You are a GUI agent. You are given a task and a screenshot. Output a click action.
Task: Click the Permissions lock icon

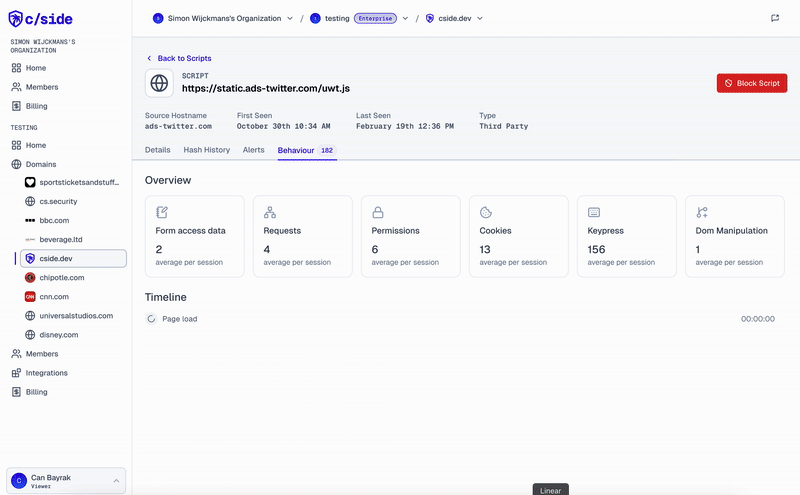pyautogui.click(x=378, y=212)
